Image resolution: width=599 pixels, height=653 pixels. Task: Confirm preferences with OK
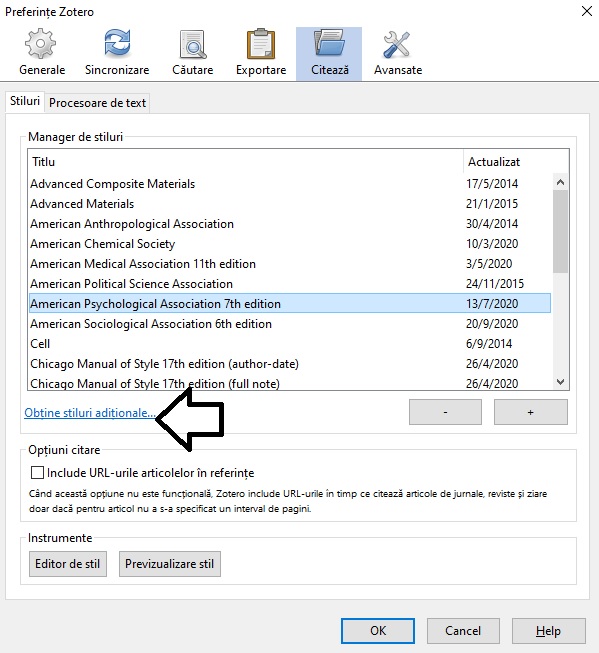point(378,631)
